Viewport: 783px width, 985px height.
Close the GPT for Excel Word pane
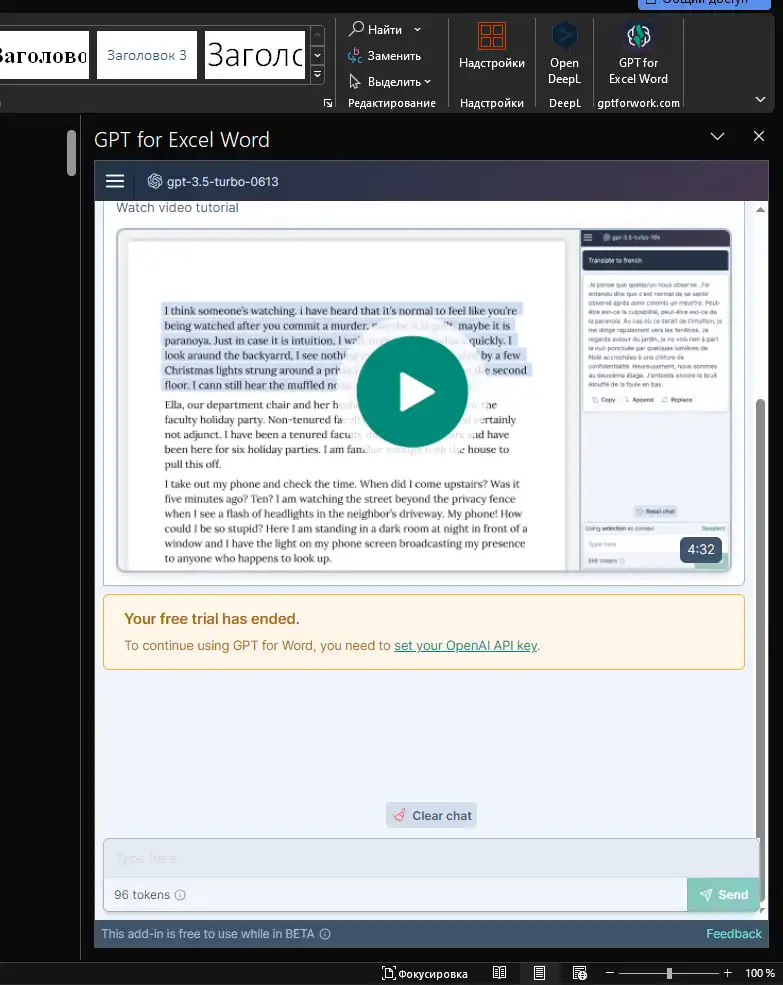pyautogui.click(x=758, y=136)
